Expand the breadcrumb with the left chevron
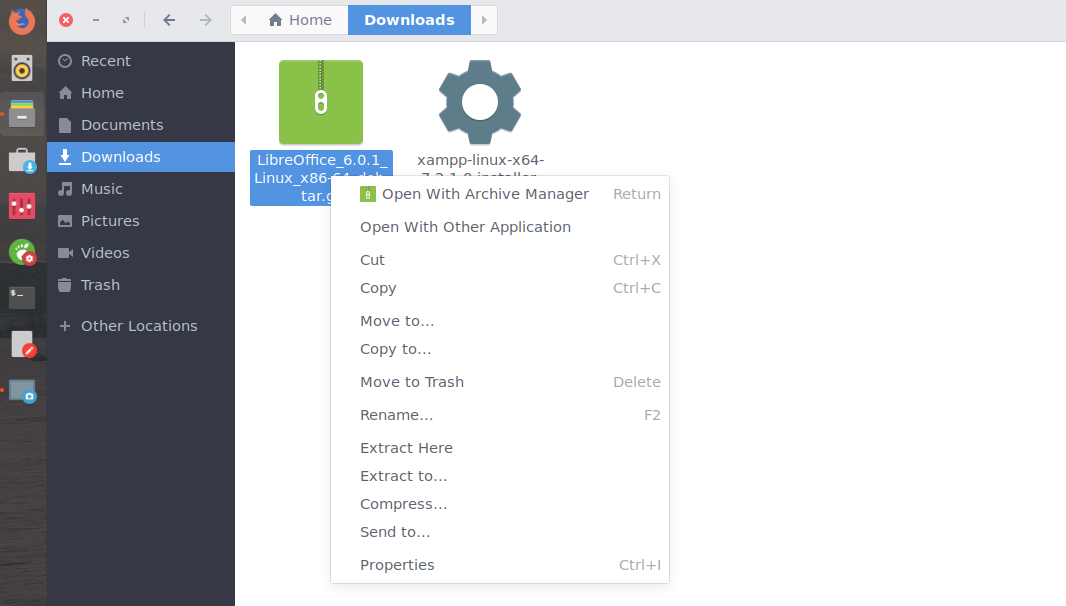The image size is (1066, 606). coord(243,19)
